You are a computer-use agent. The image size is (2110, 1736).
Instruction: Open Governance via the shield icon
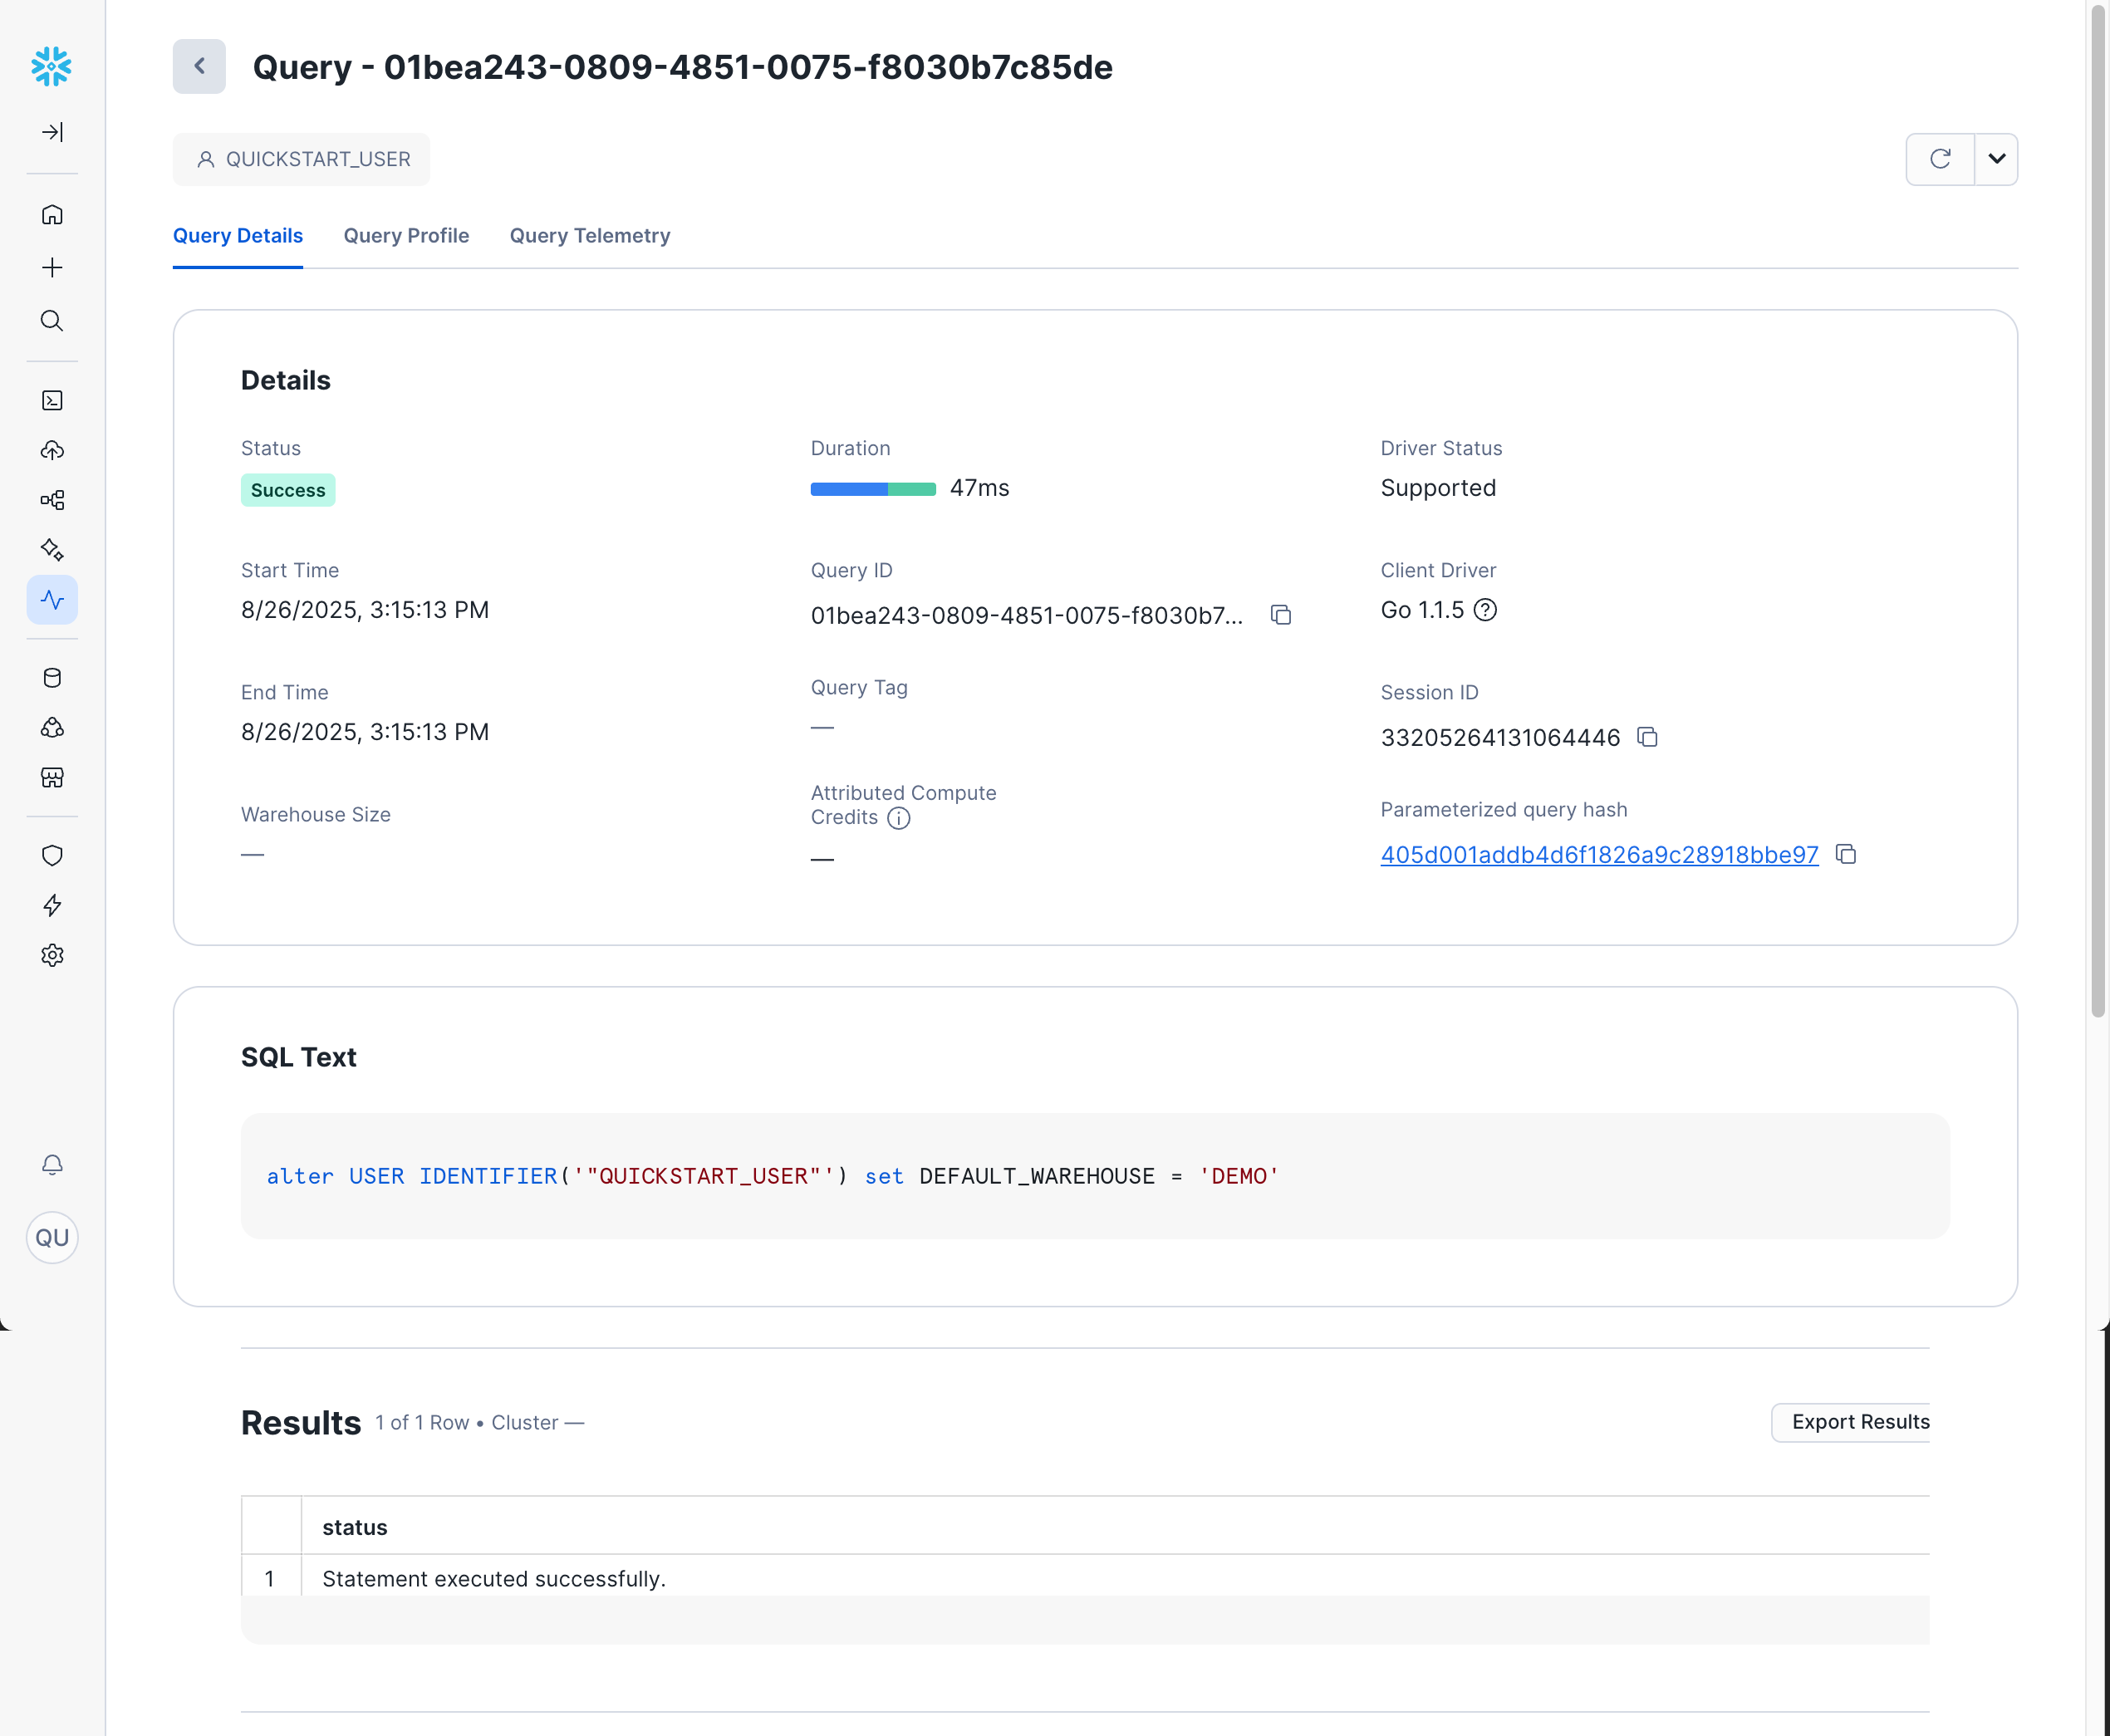pyautogui.click(x=52, y=855)
